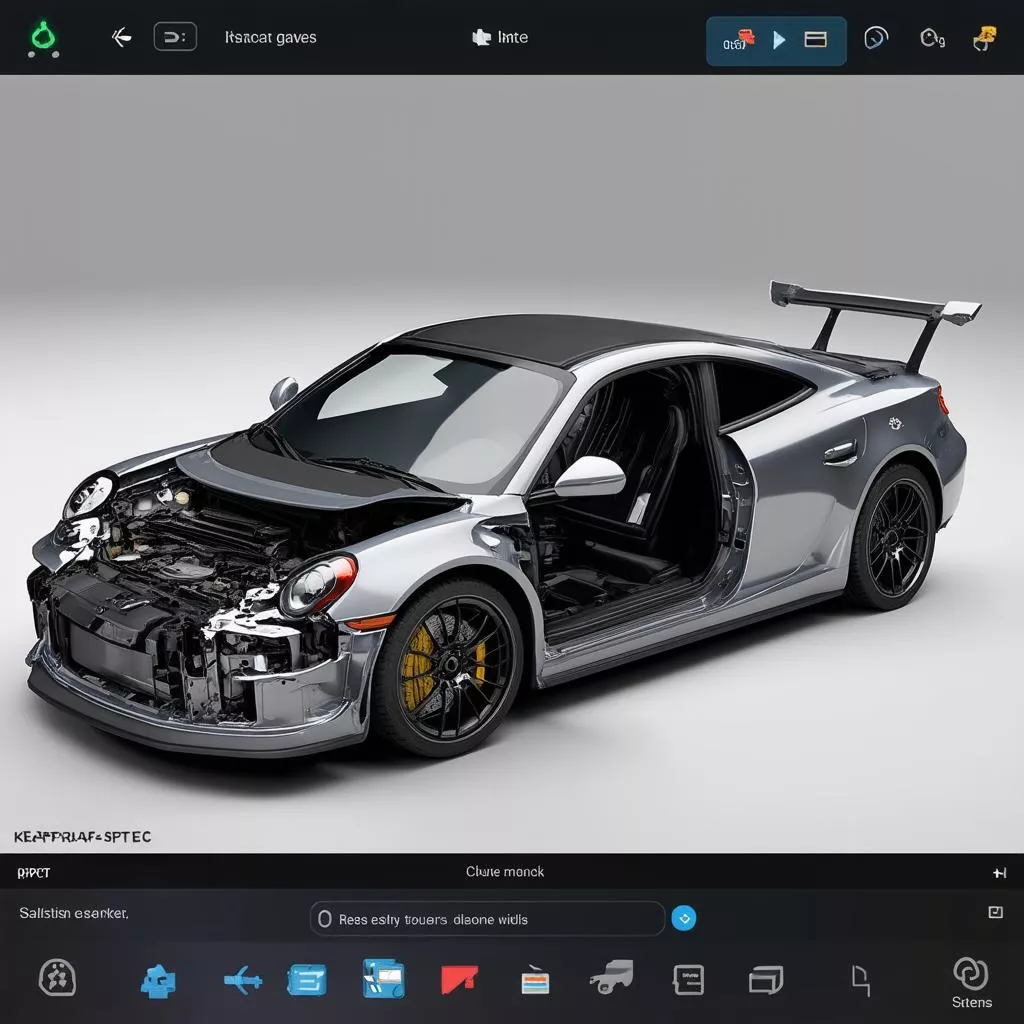This screenshot has height=1024, width=1024.
Task: Click the bookmark outline icon
Action: (860, 978)
